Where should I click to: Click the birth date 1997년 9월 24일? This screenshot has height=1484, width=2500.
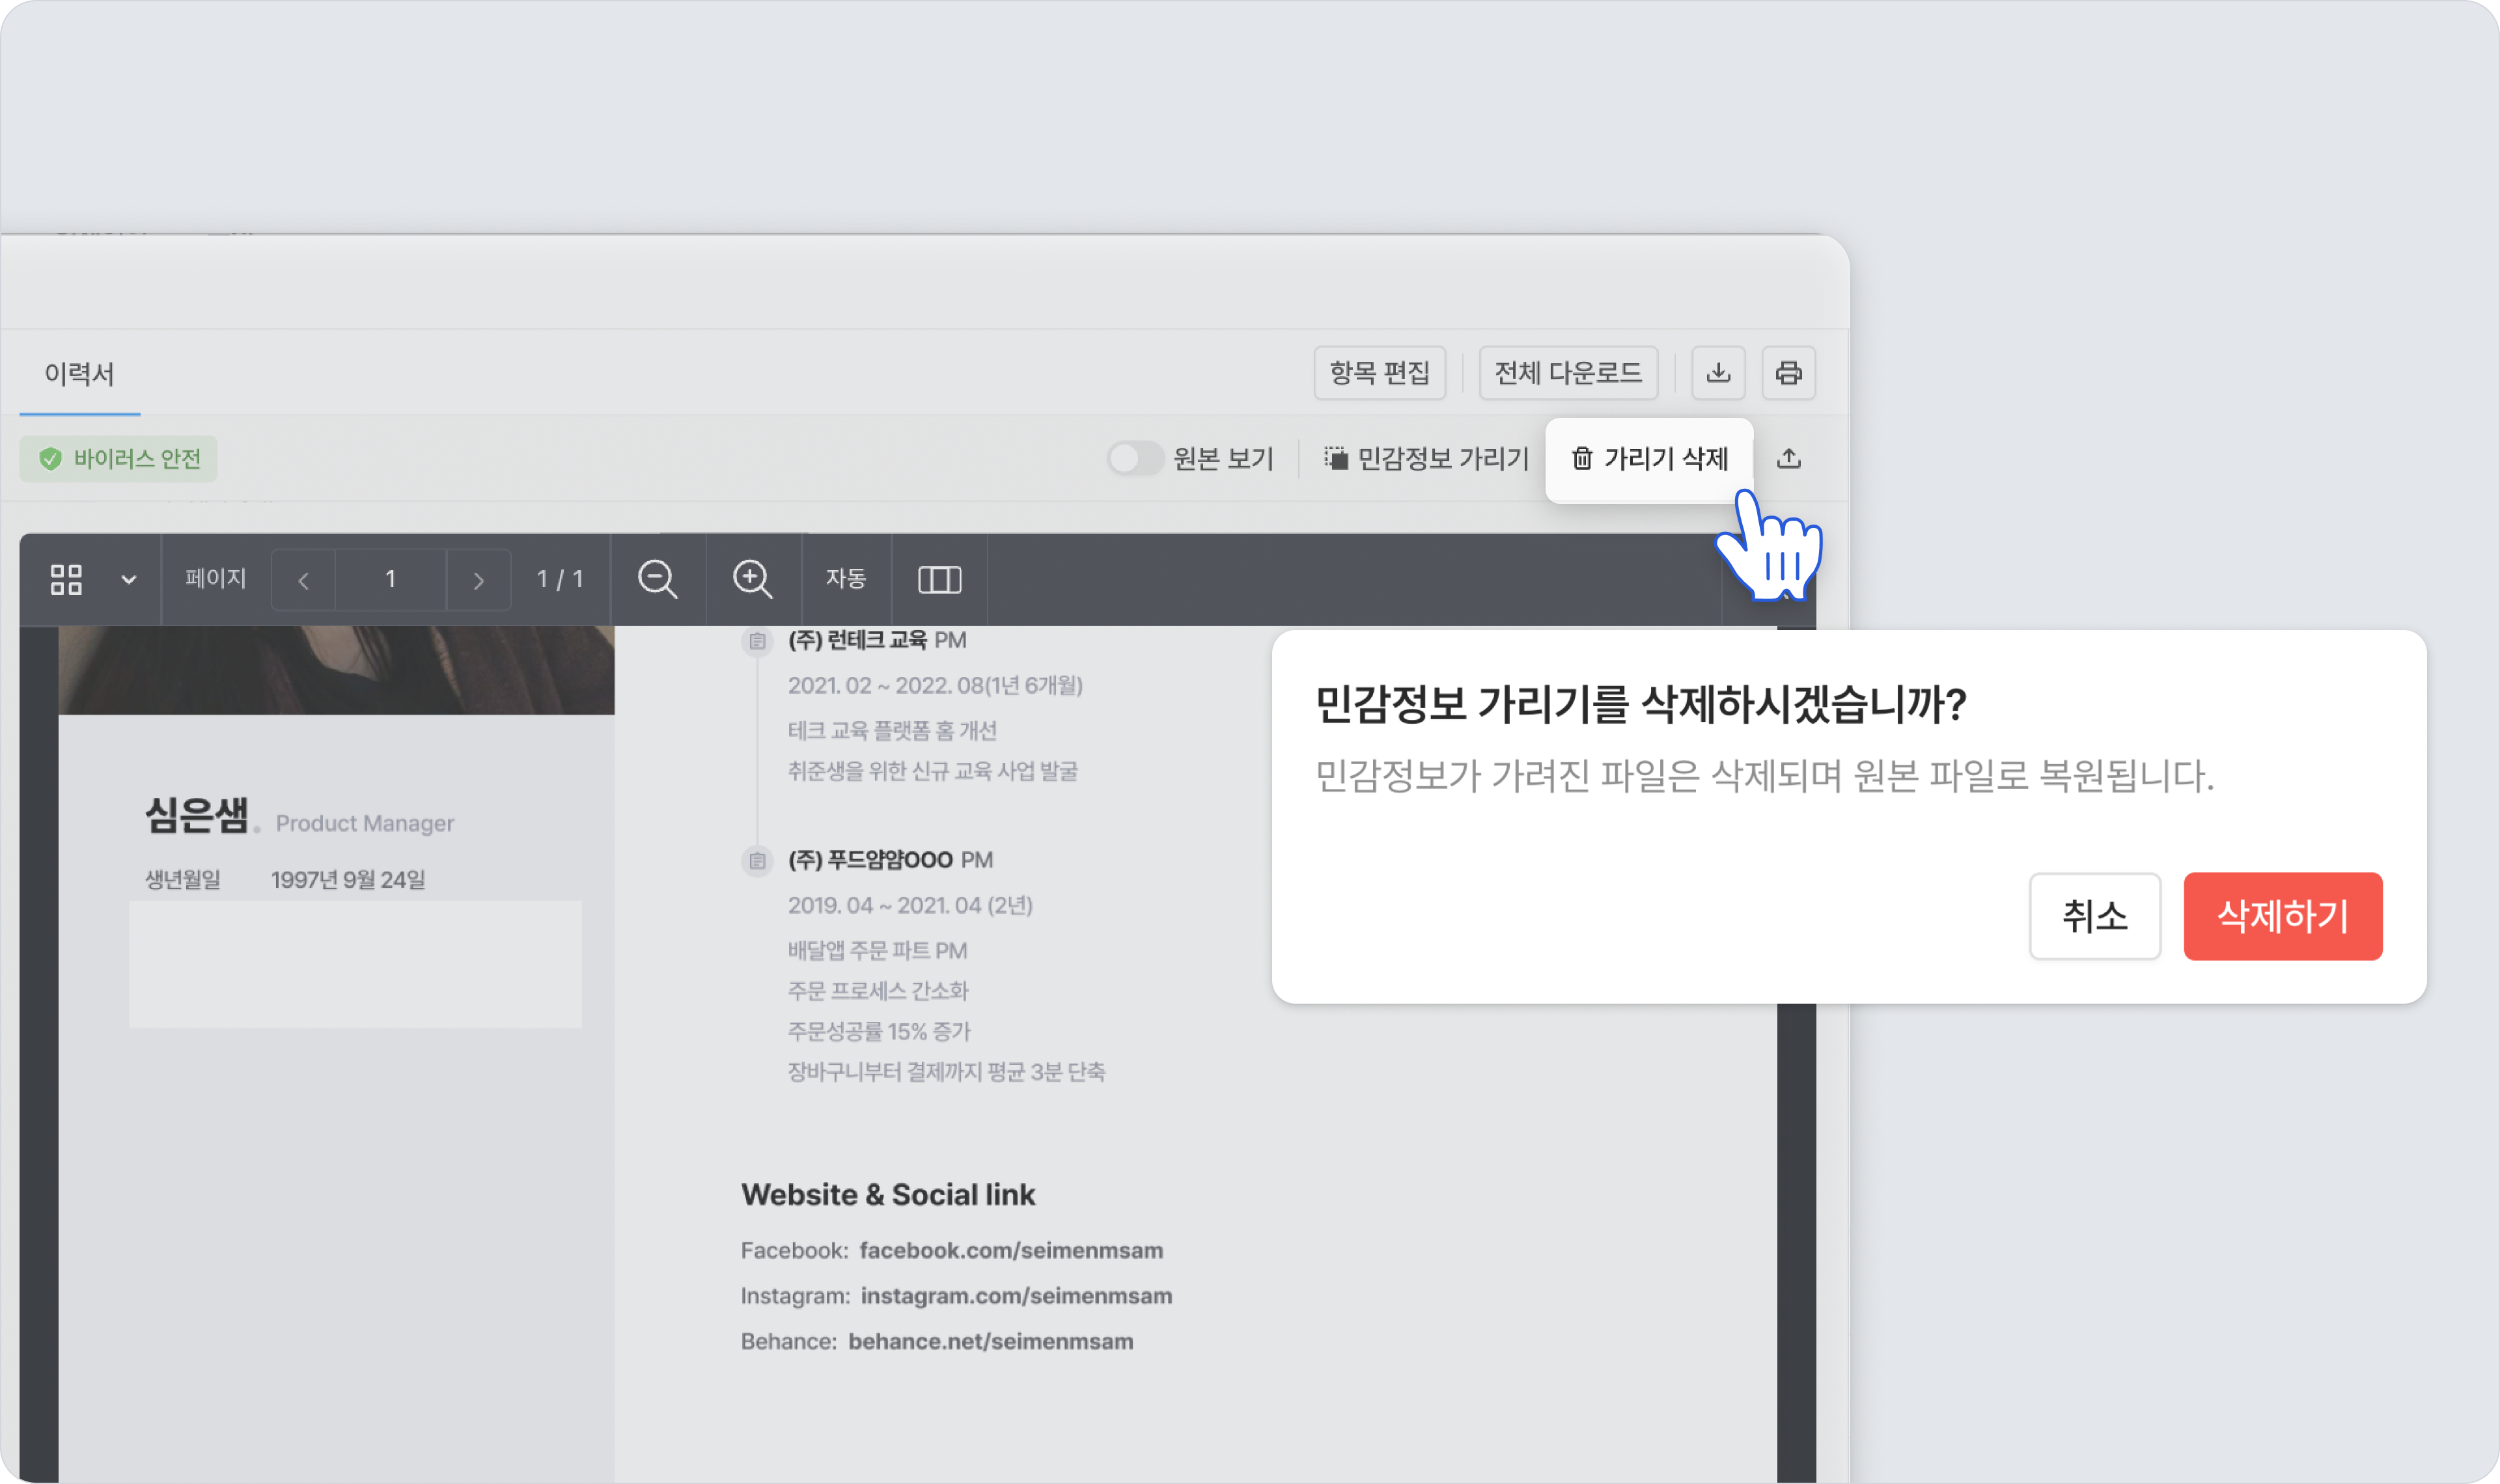[348, 880]
